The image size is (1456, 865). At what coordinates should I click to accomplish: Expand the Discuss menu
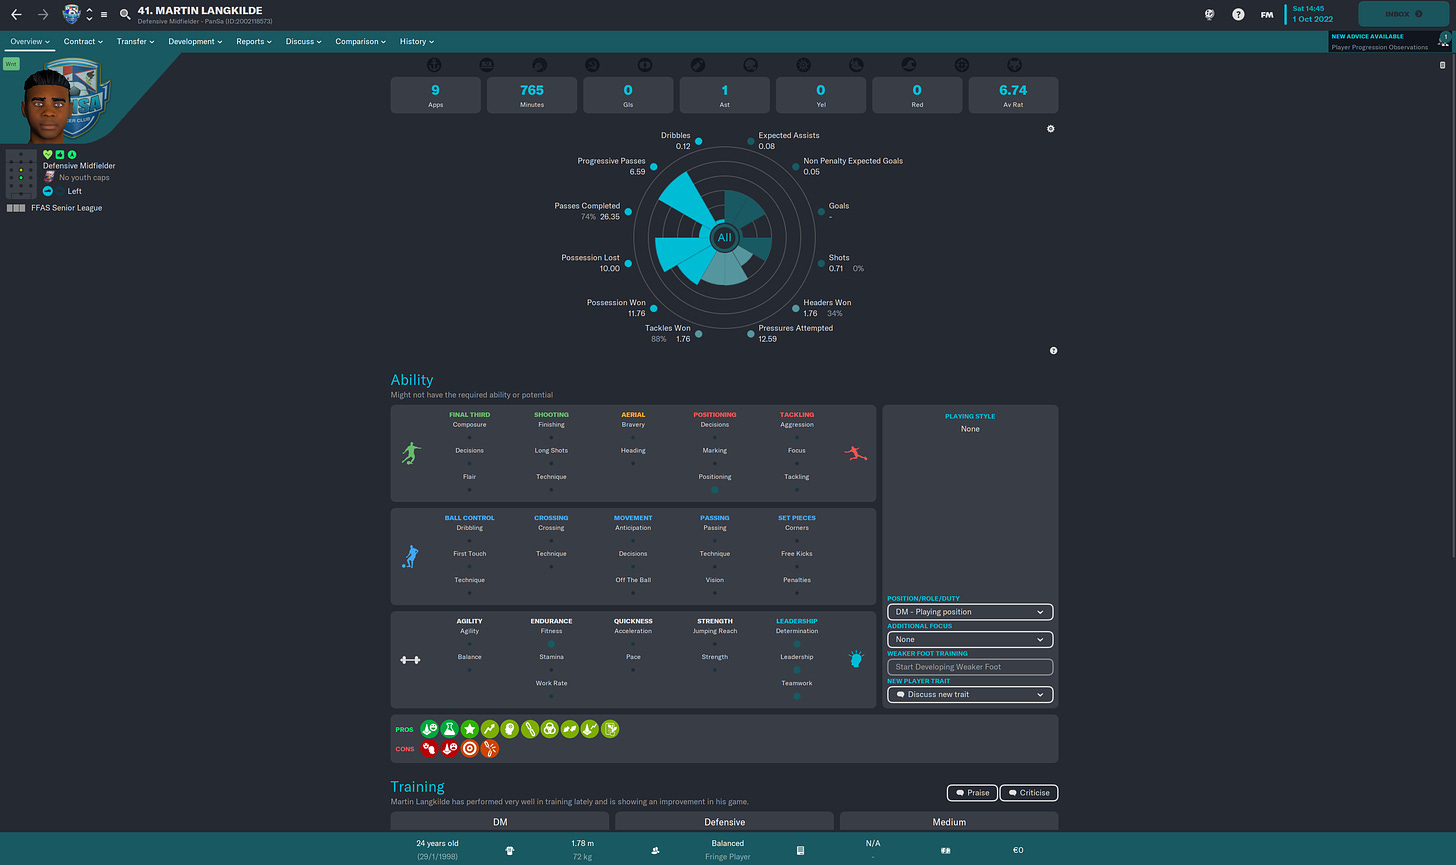click(x=303, y=42)
